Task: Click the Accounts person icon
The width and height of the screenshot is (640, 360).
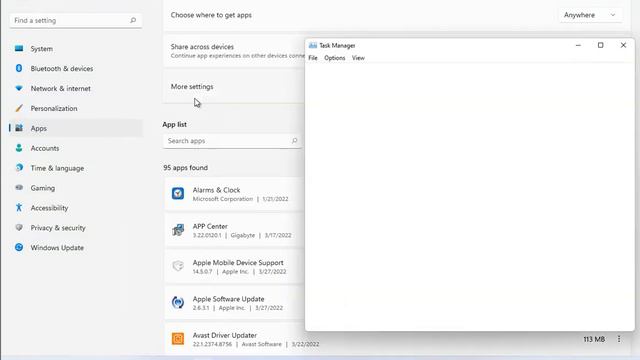Action: 19,148
